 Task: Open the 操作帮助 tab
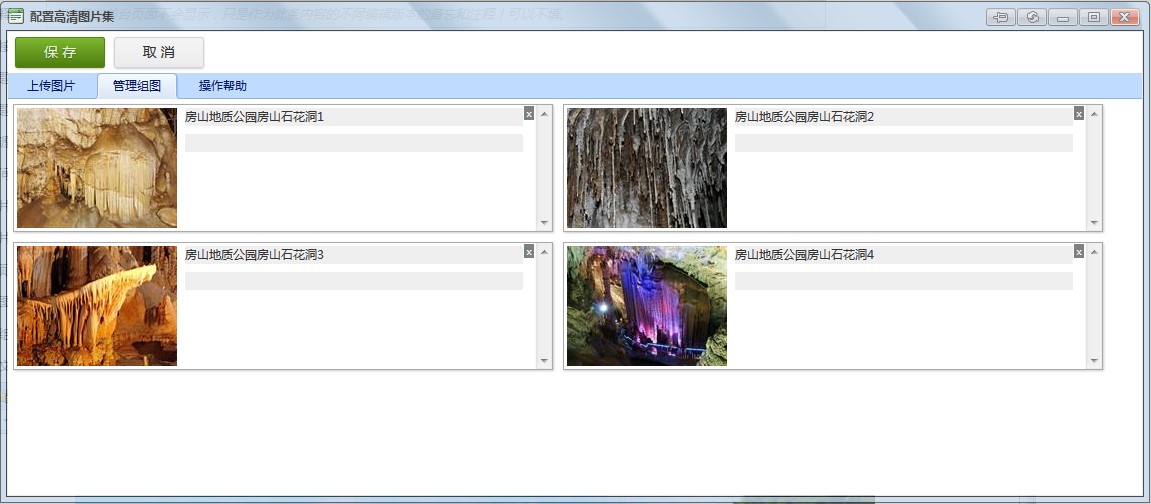click(222, 86)
